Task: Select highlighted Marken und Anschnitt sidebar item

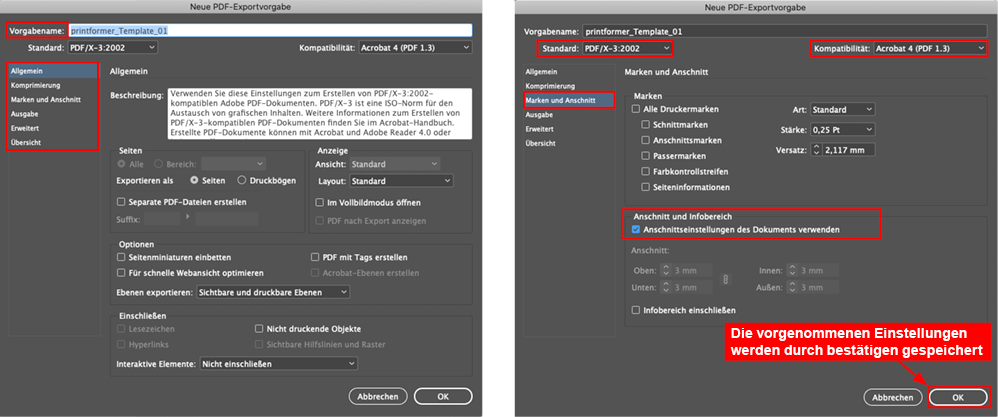Action: point(561,100)
